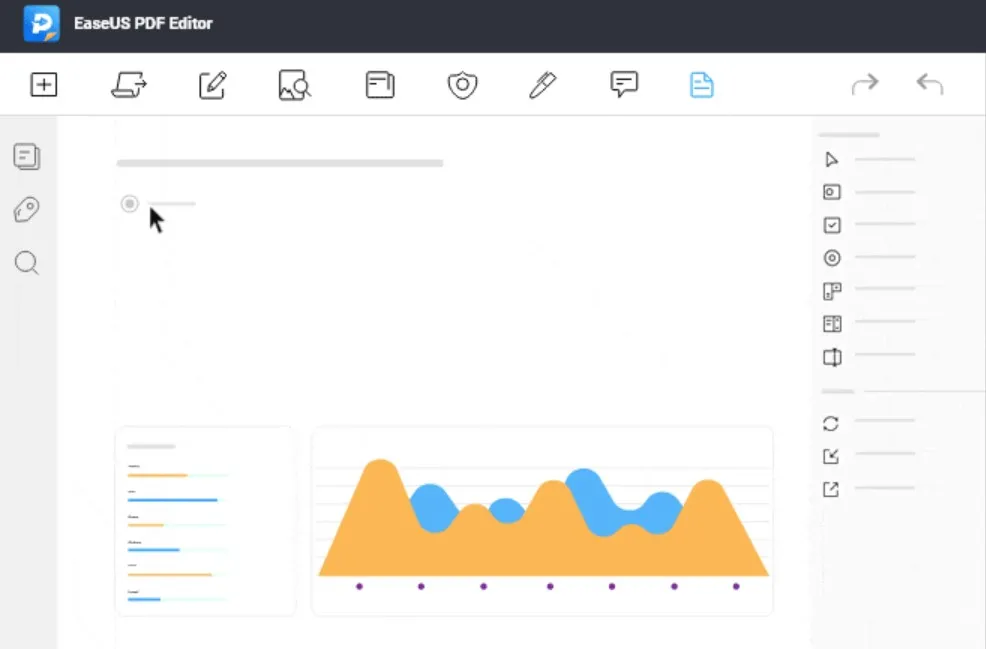Select the form selection arrow tool
The width and height of the screenshot is (986, 649).
831,159
